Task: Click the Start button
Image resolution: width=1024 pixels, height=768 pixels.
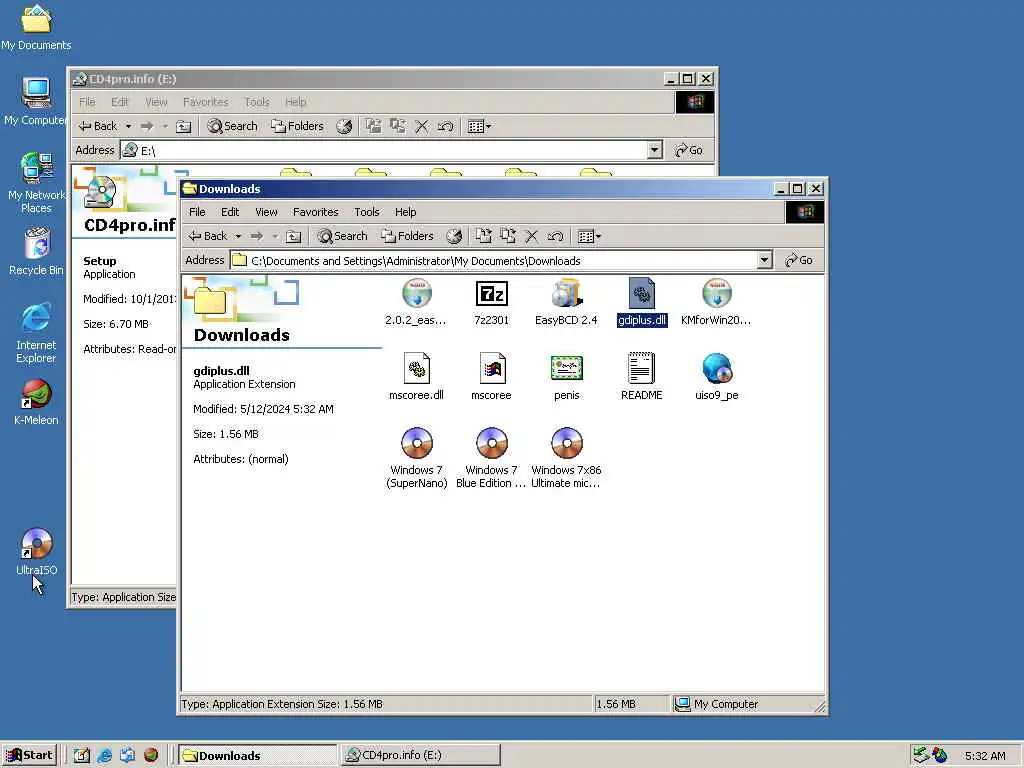Action: 30,756
